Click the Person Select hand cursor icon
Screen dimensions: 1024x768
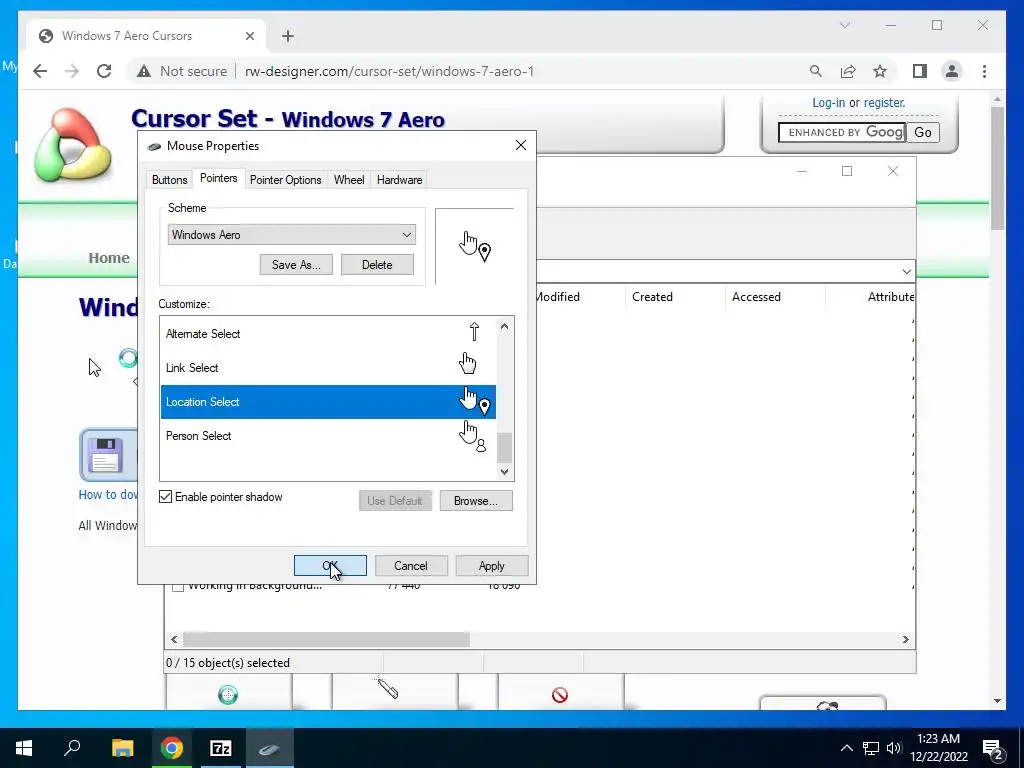point(472,436)
